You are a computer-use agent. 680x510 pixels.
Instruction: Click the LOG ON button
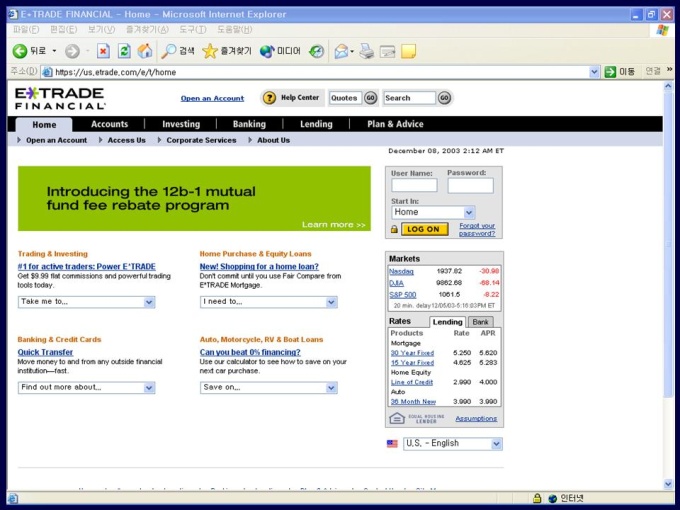point(425,229)
